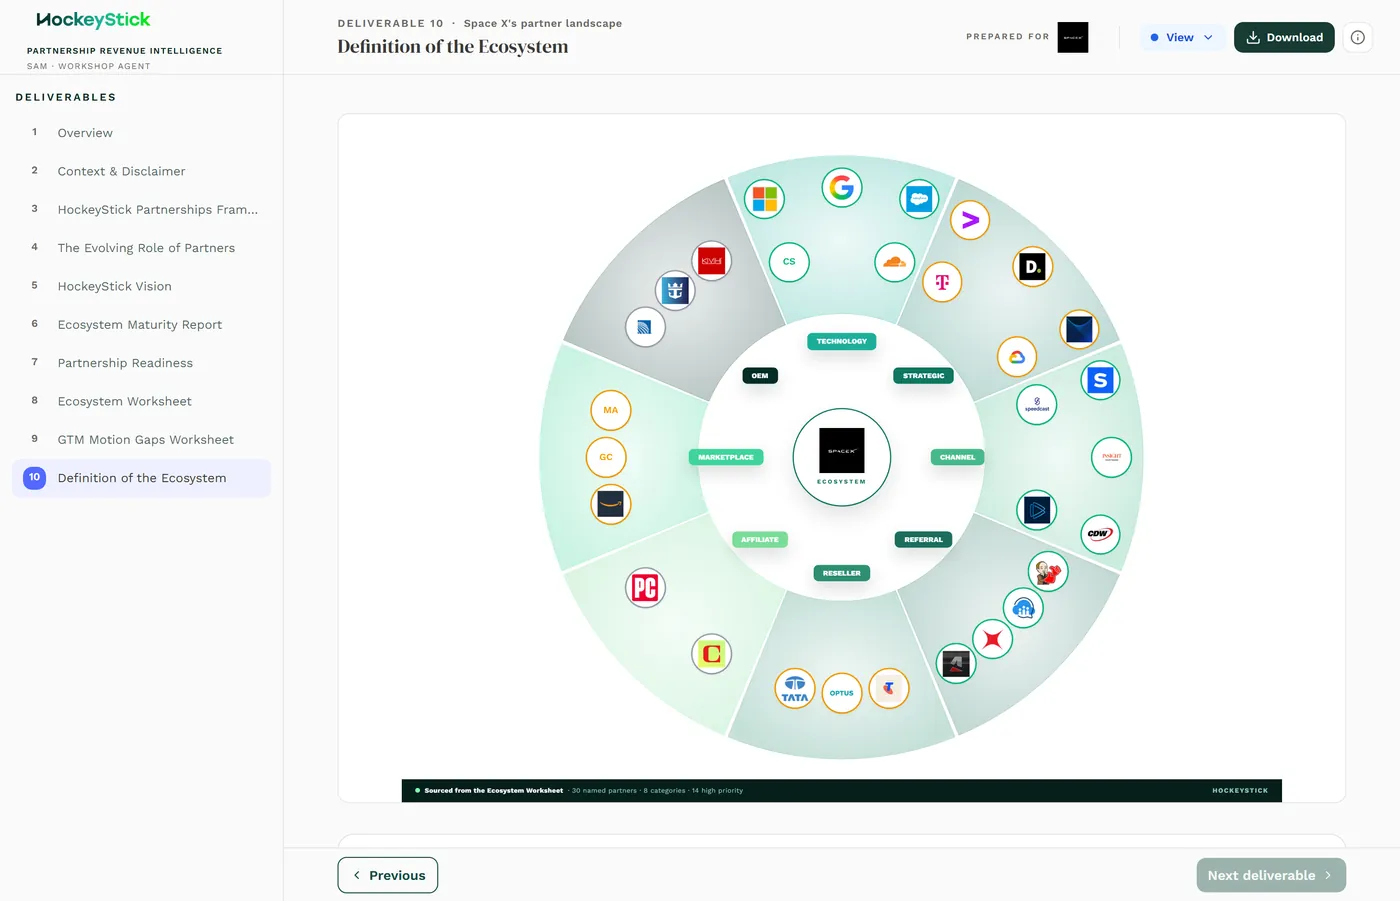
Task: Select GTM Motion Gaps Worksheet
Action: 141,440
